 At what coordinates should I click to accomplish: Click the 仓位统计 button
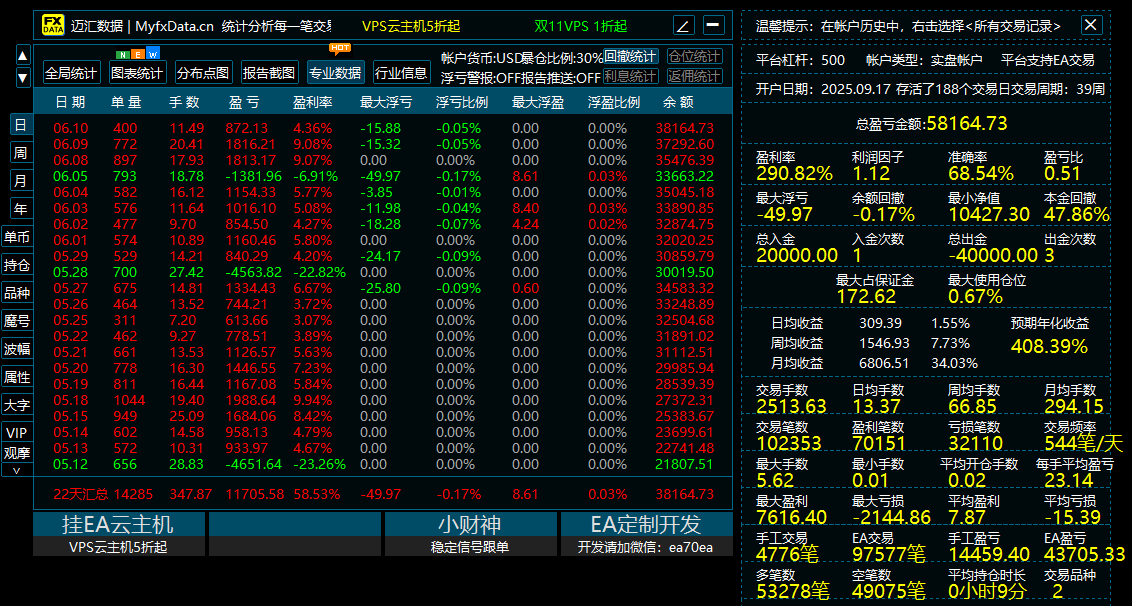tap(695, 56)
